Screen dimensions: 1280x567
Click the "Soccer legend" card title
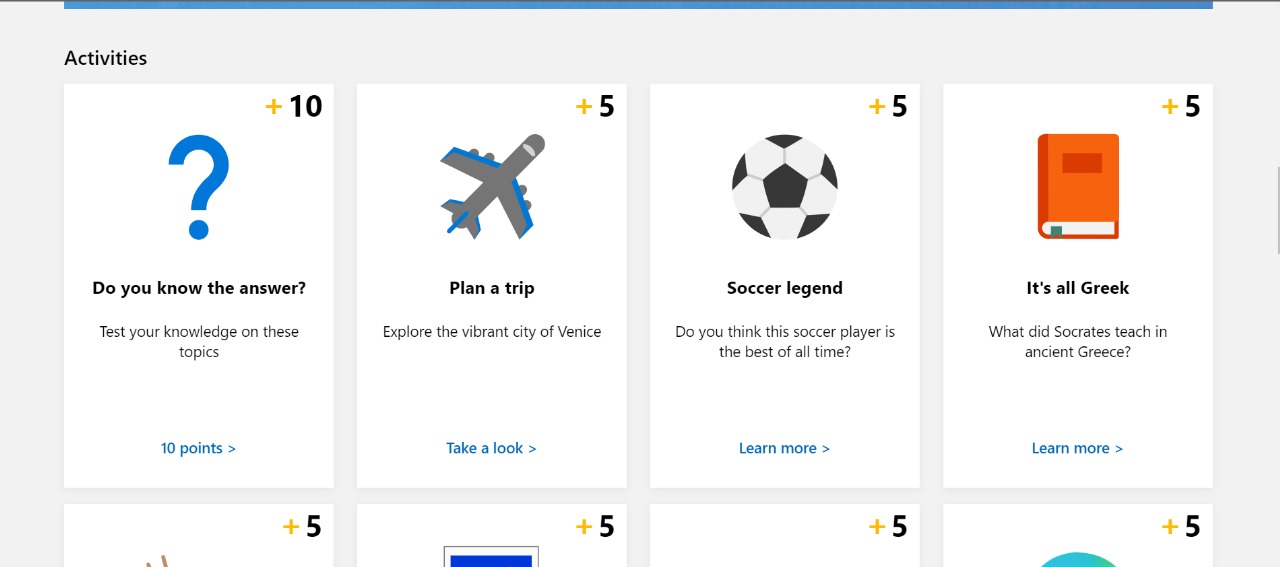tap(785, 288)
